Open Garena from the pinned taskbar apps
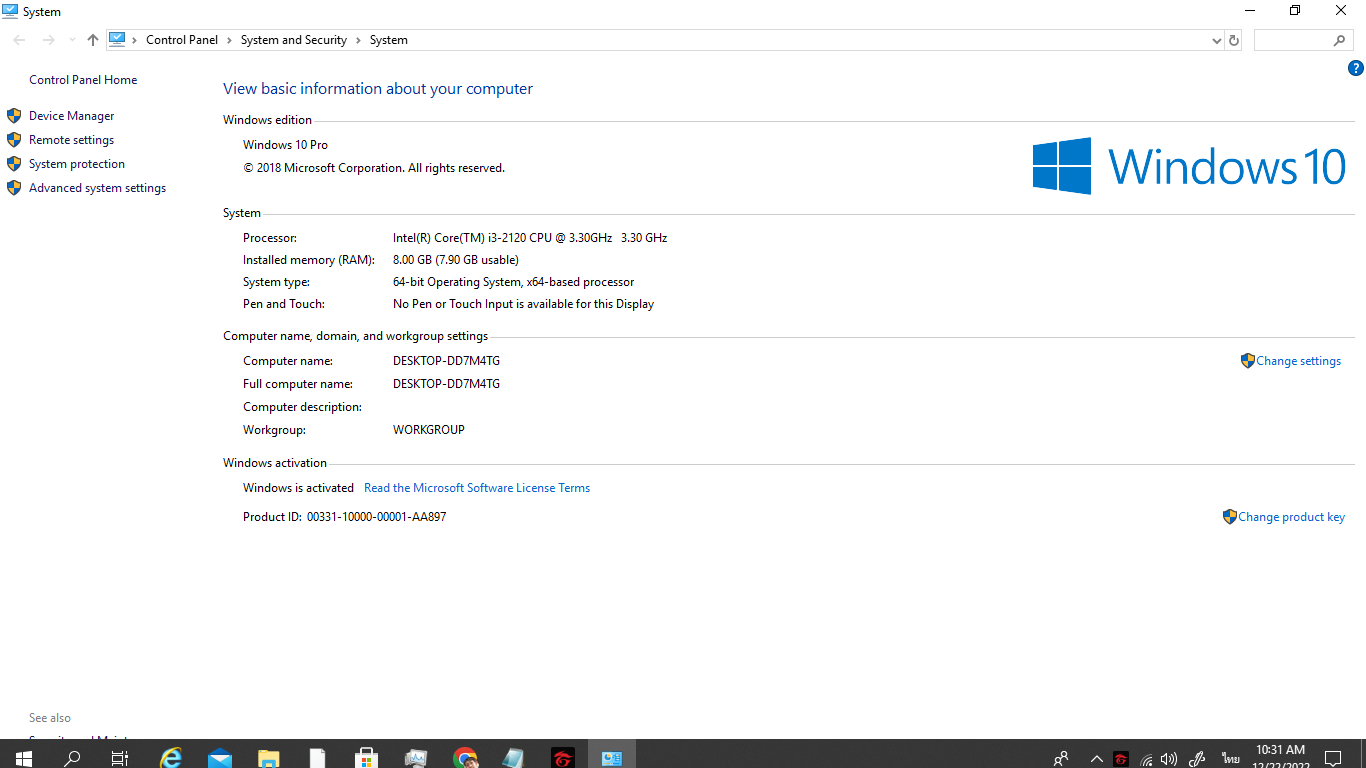Image resolution: width=1366 pixels, height=768 pixels. (x=563, y=758)
